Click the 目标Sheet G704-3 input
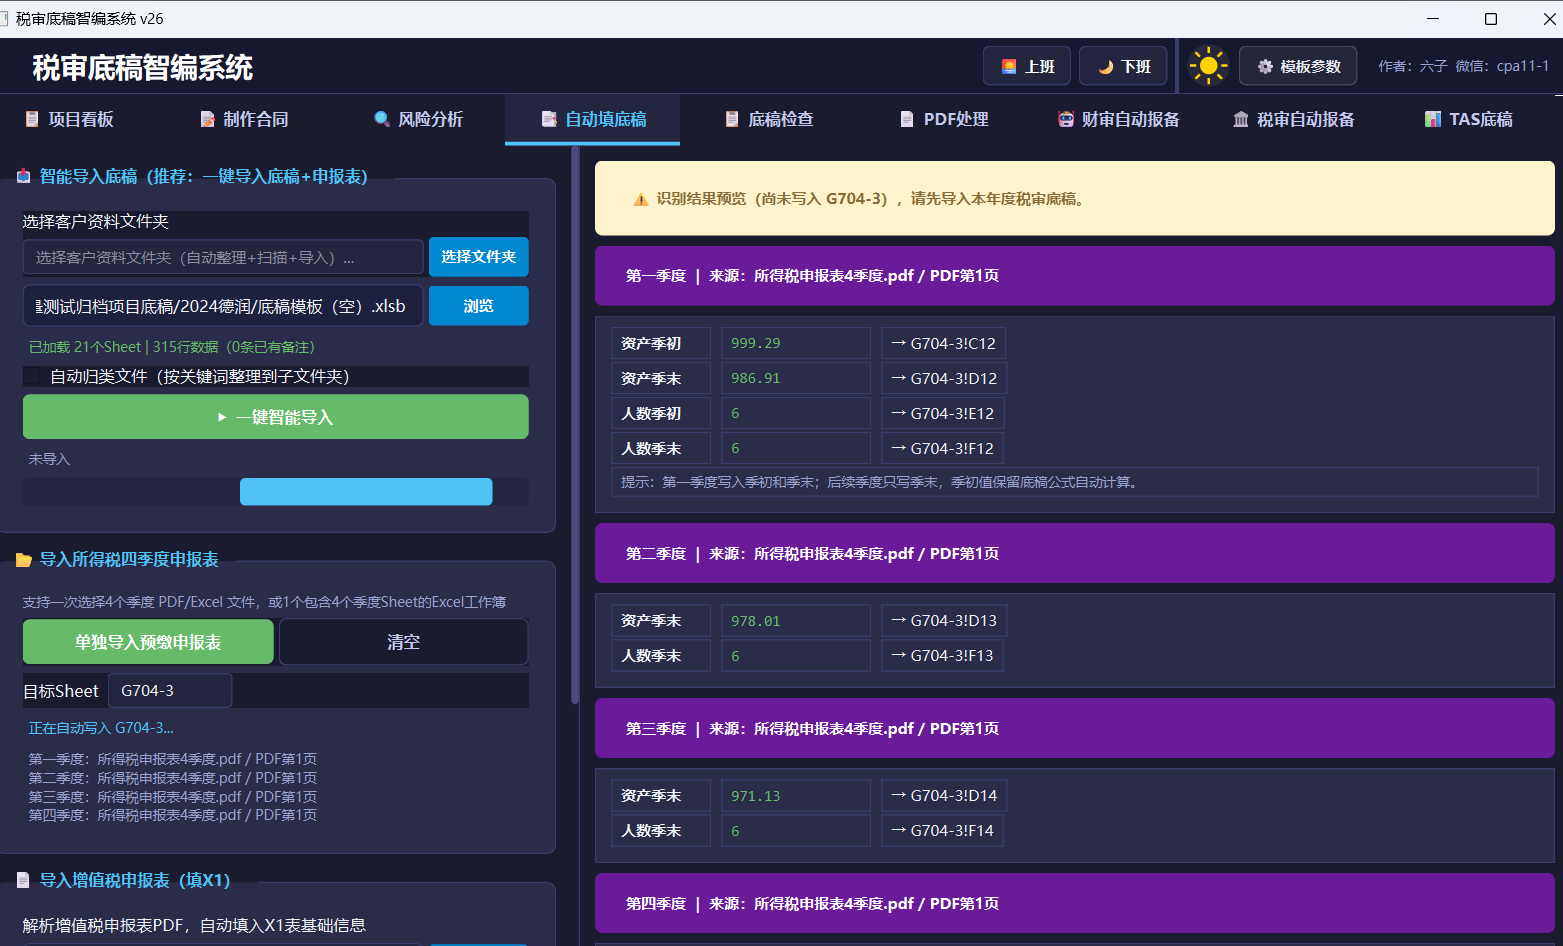 170,691
